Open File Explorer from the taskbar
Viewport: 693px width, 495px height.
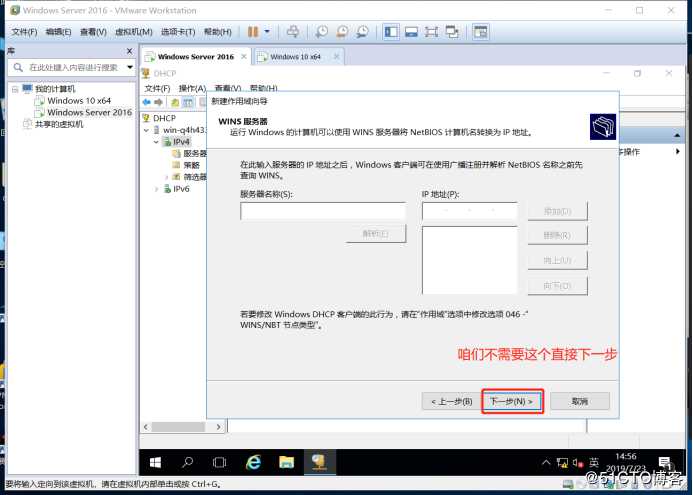click(286, 462)
